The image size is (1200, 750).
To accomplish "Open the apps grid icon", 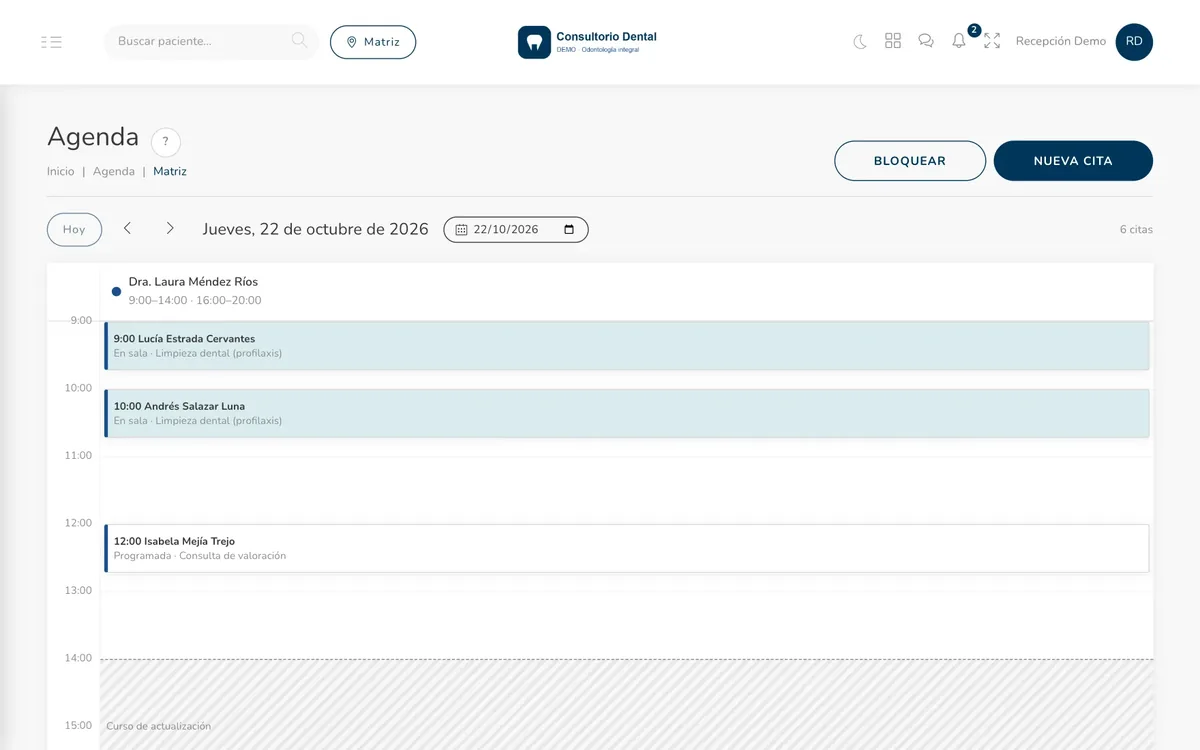I will click(x=893, y=41).
